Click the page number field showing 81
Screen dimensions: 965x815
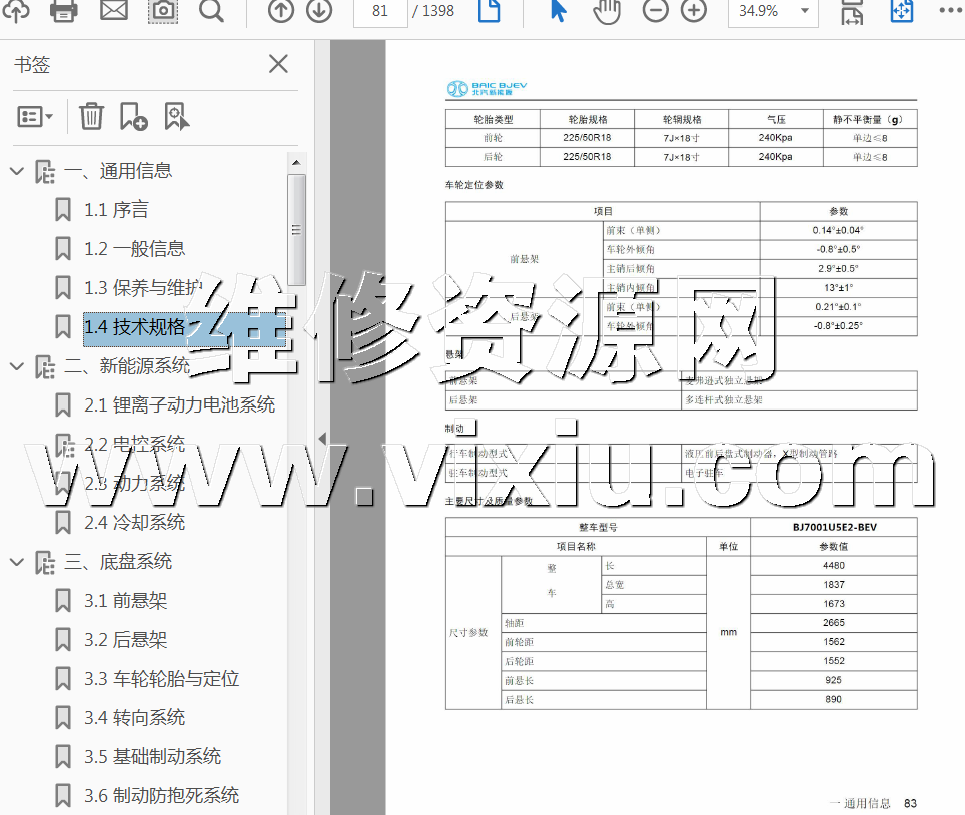(x=379, y=11)
